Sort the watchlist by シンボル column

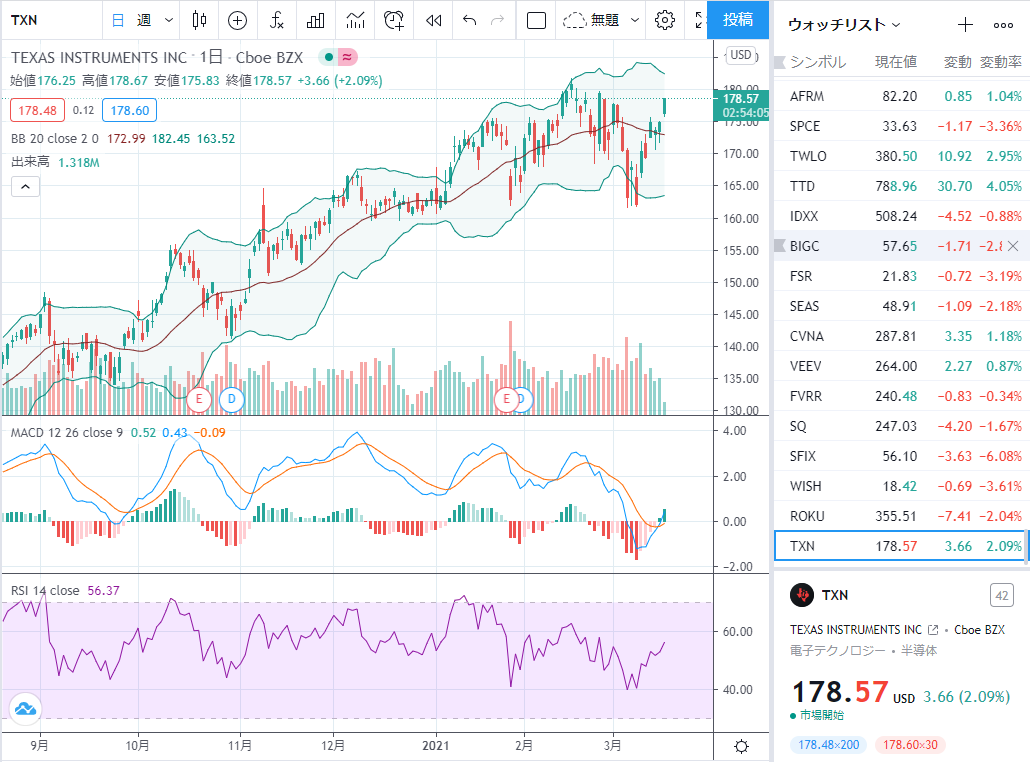click(x=818, y=62)
